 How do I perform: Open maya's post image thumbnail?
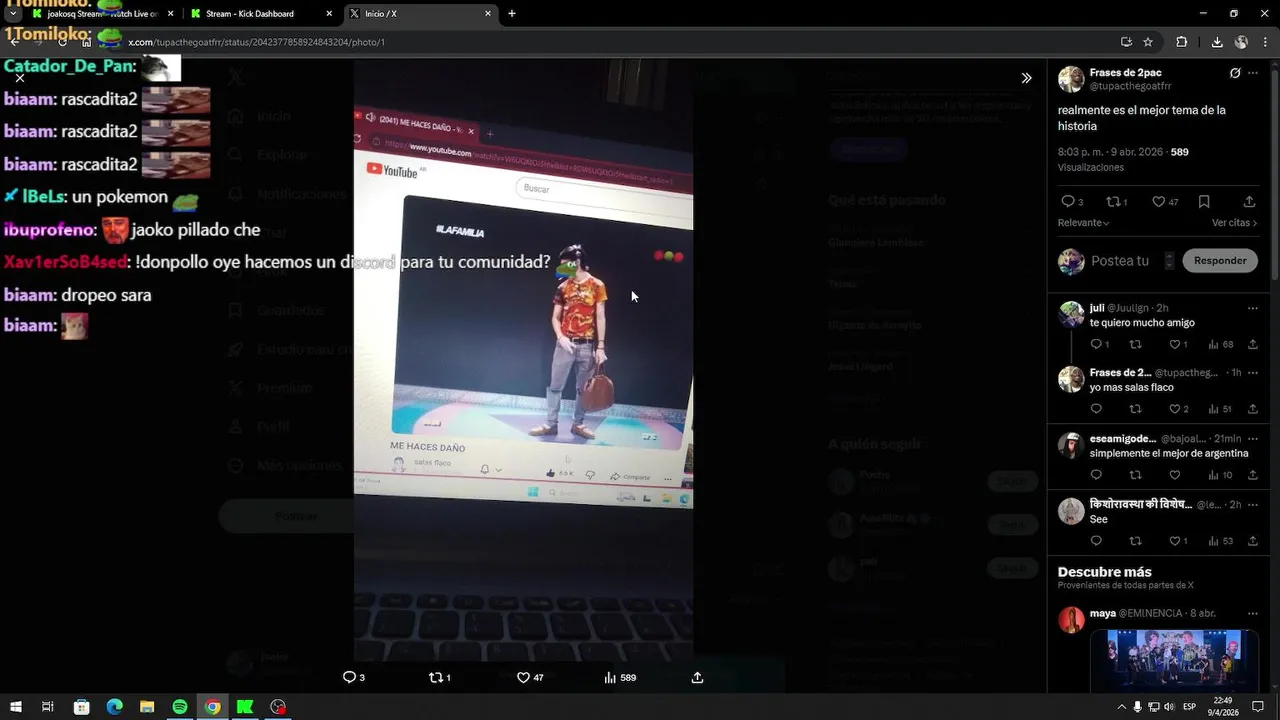(1173, 660)
